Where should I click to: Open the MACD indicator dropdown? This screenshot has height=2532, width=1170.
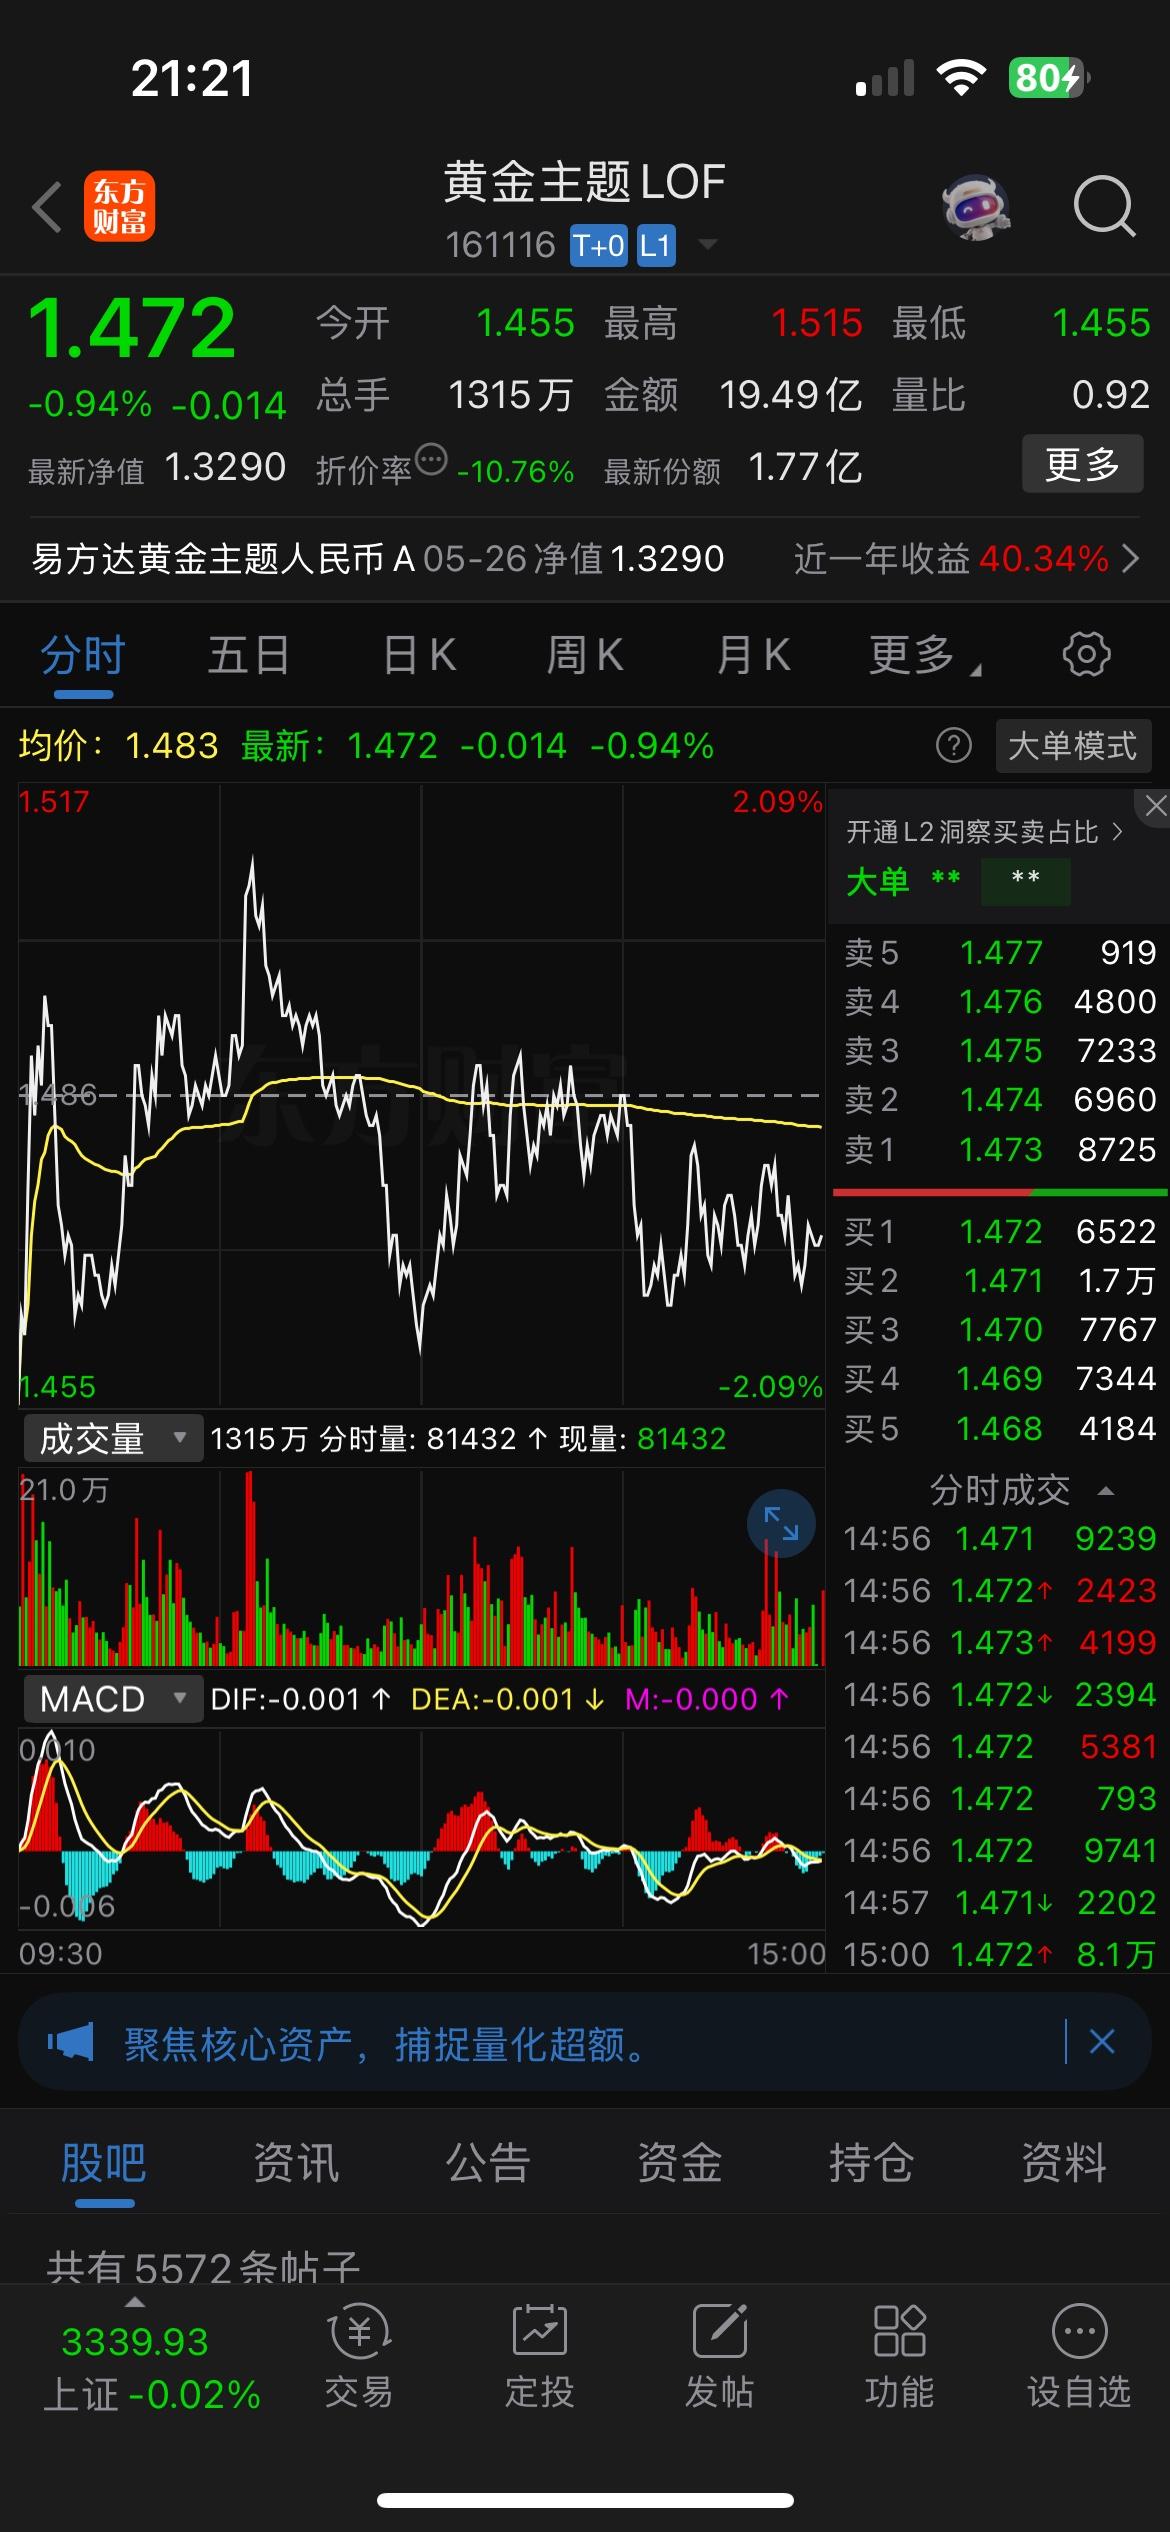coord(113,1699)
